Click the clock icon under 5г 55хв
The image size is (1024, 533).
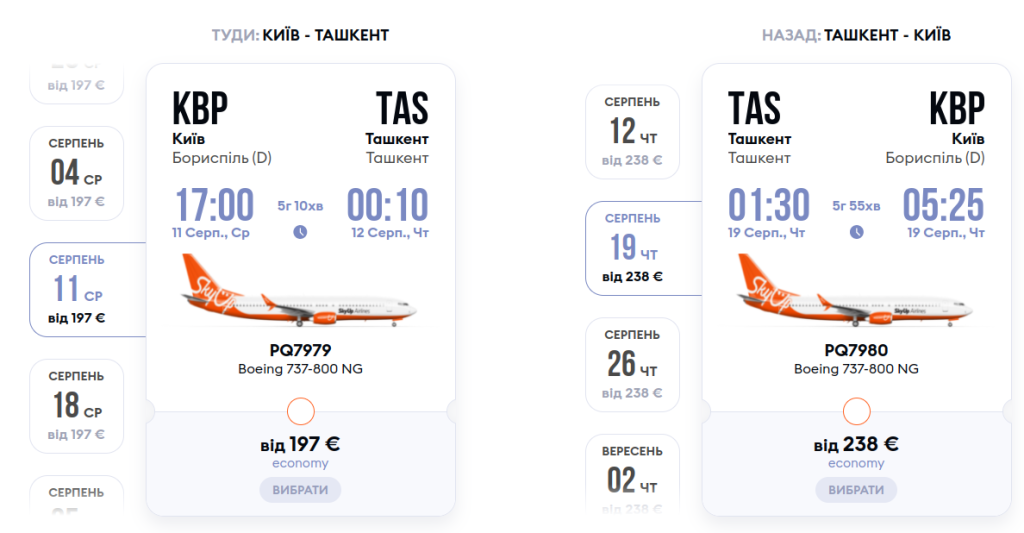pos(856,232)
